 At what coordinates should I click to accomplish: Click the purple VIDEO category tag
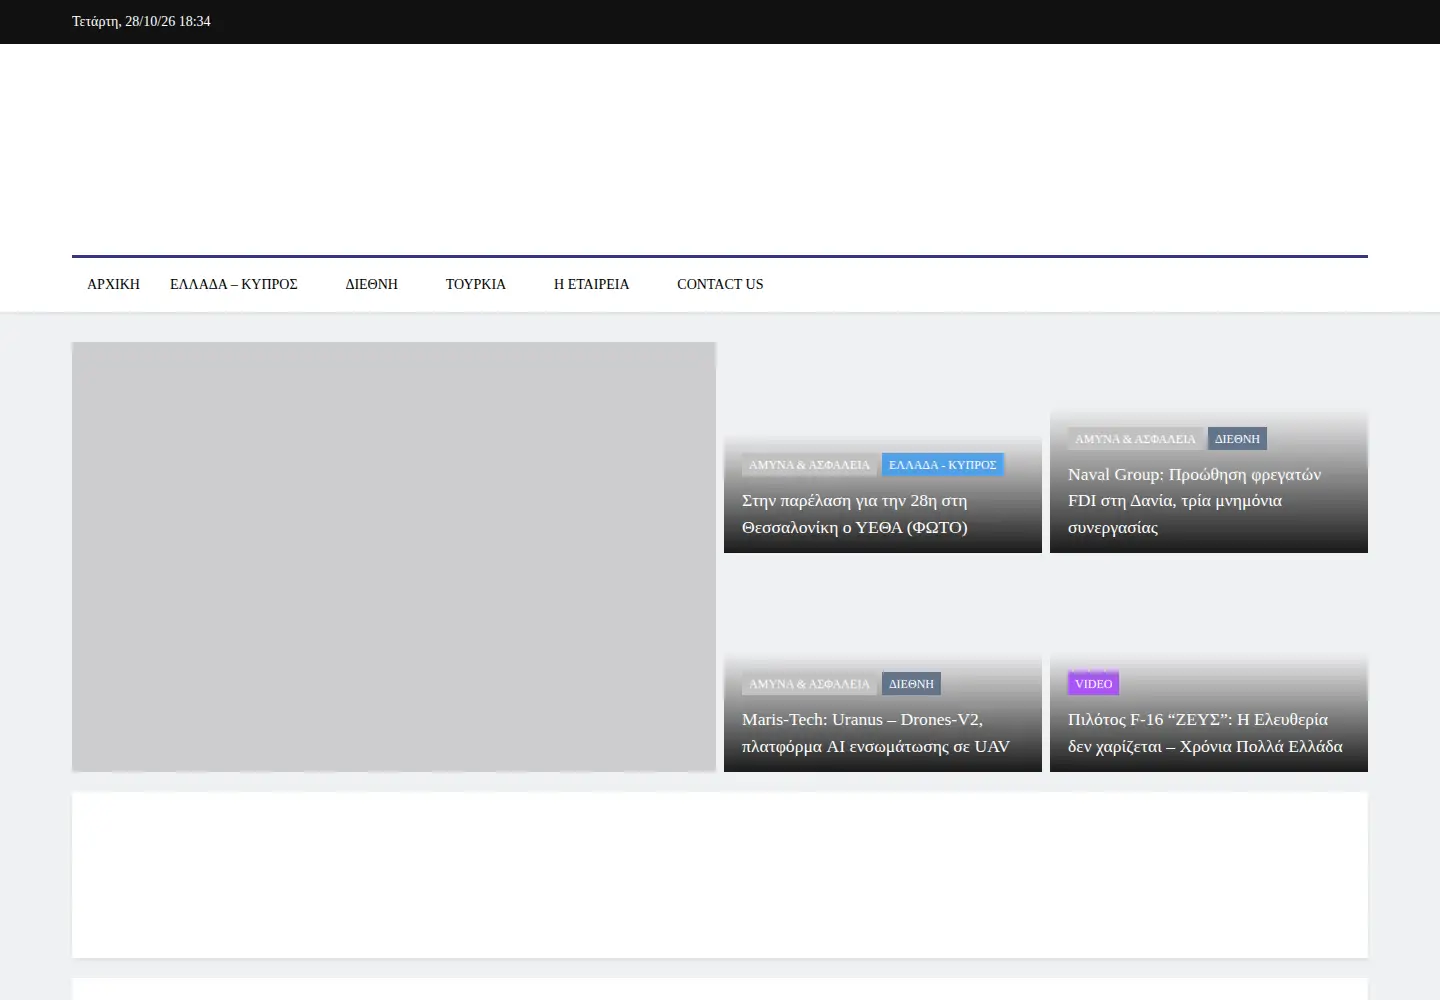(1093, 684)
